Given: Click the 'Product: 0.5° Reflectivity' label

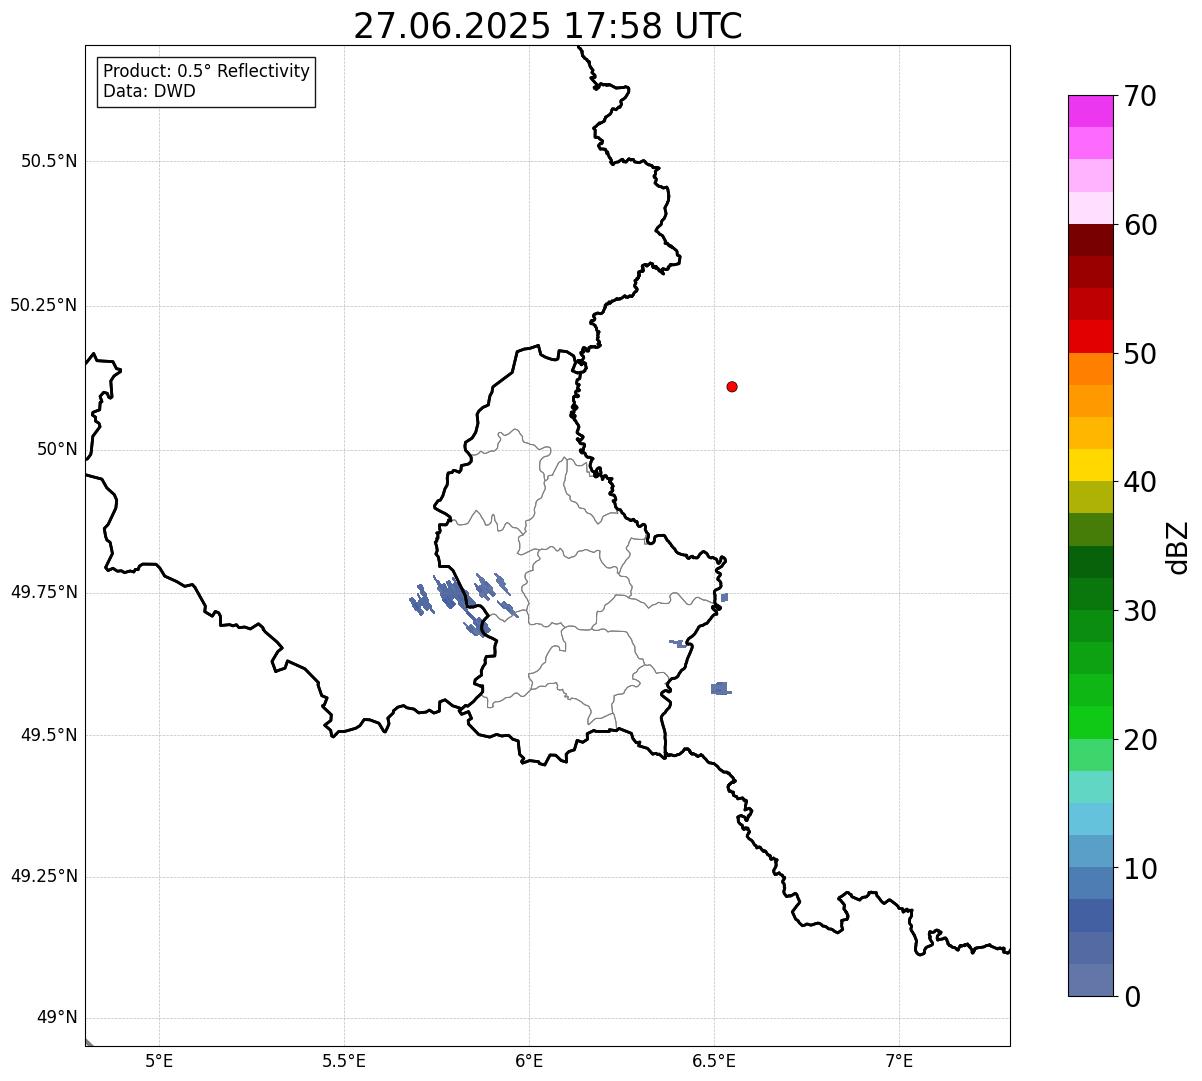Looking at the screenshot, I should pos(206,72).
